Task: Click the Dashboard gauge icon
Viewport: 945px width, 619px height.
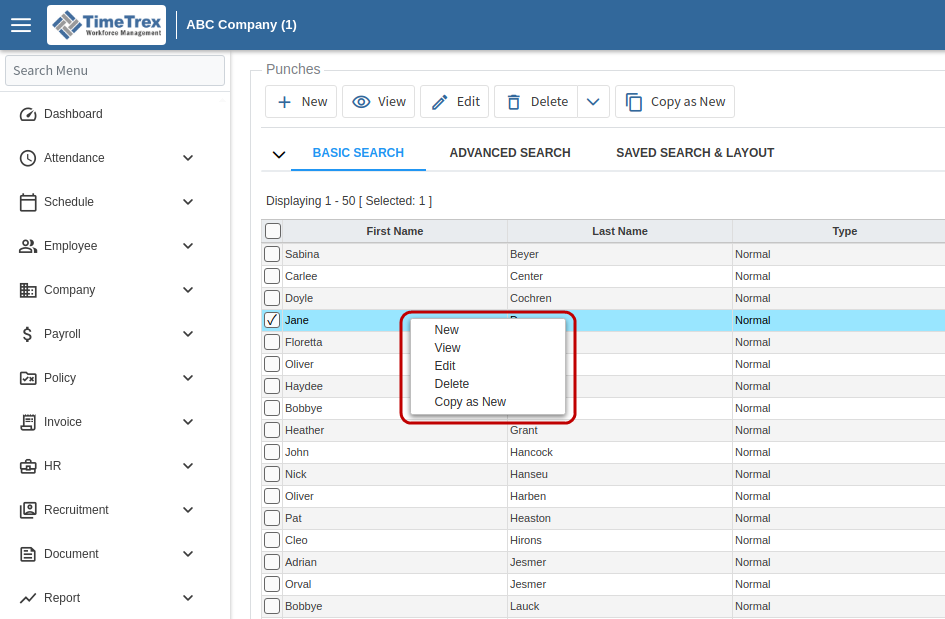Action: point(28,114)
